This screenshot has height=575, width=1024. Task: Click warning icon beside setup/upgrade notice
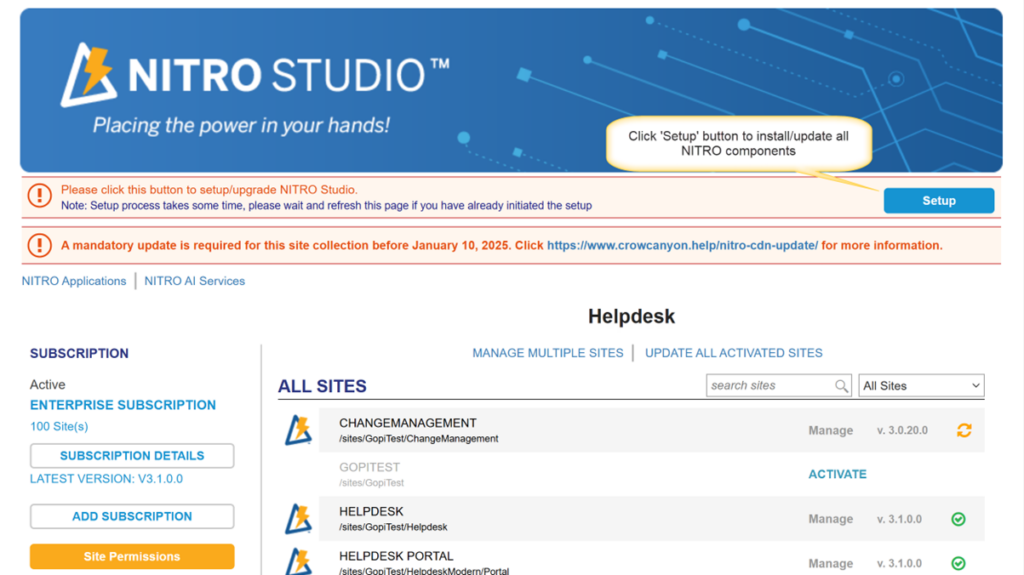click(x=40, y=195)
